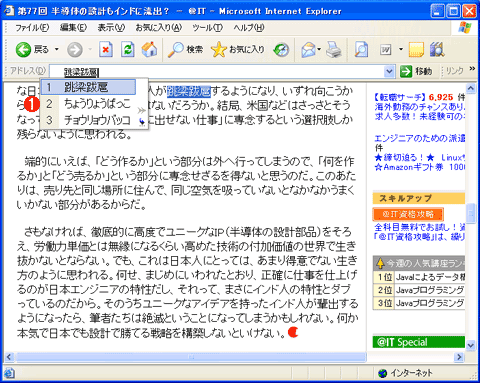Expand the IME candidate list chevron
Image resolution: width=480 pixels, height=383 pixels.
[142, 110]
